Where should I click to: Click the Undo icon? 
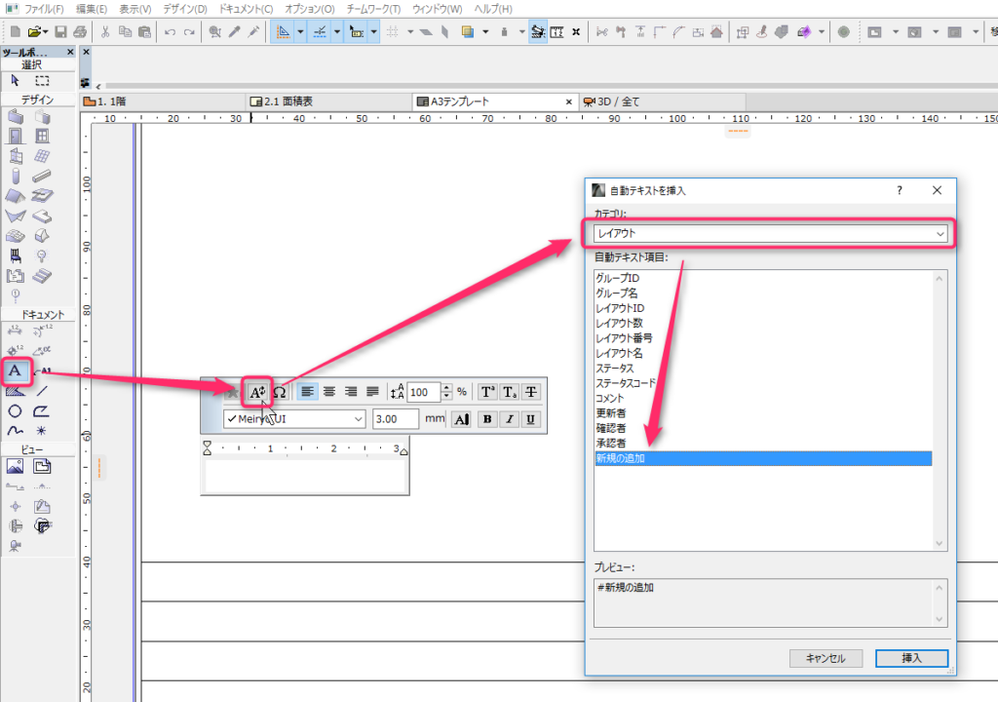pos(170,32)
